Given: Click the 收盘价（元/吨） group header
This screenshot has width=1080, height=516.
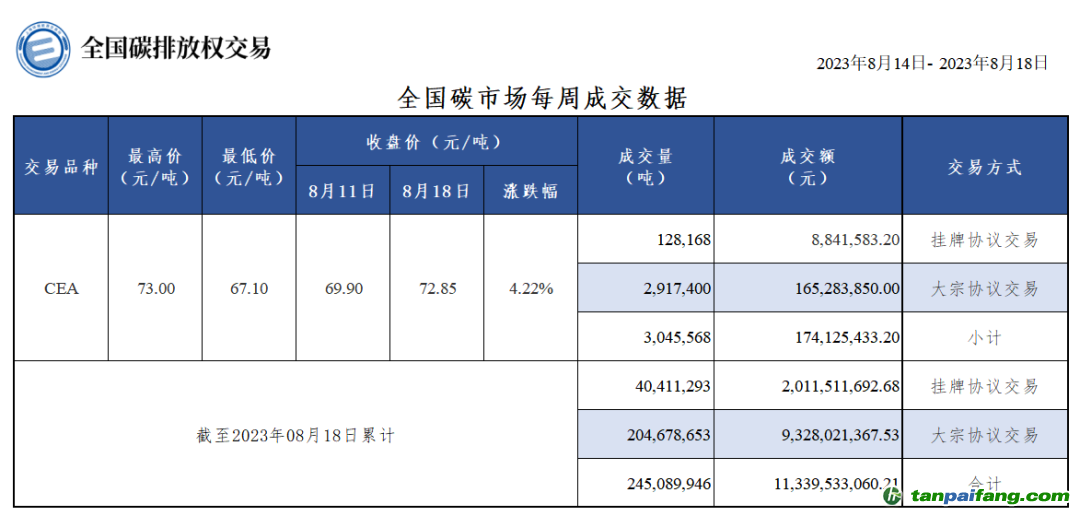Looking at the screenshot, I should point(436,142).
